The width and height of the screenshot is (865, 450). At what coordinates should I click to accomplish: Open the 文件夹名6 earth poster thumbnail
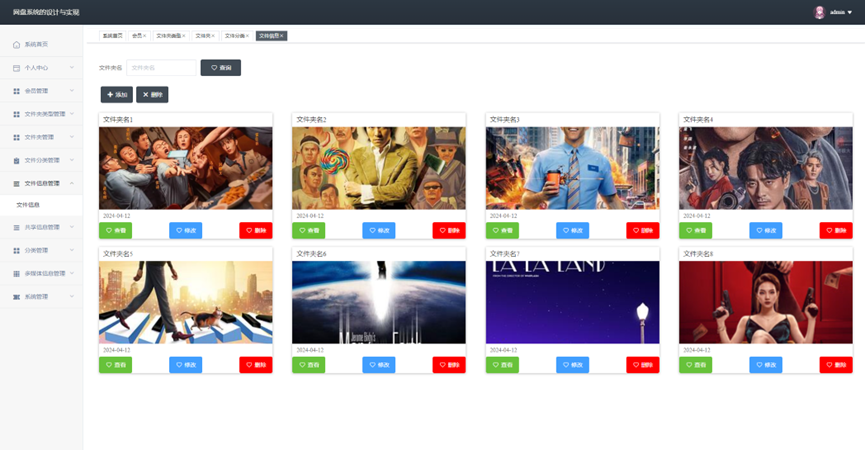point(379,302)
